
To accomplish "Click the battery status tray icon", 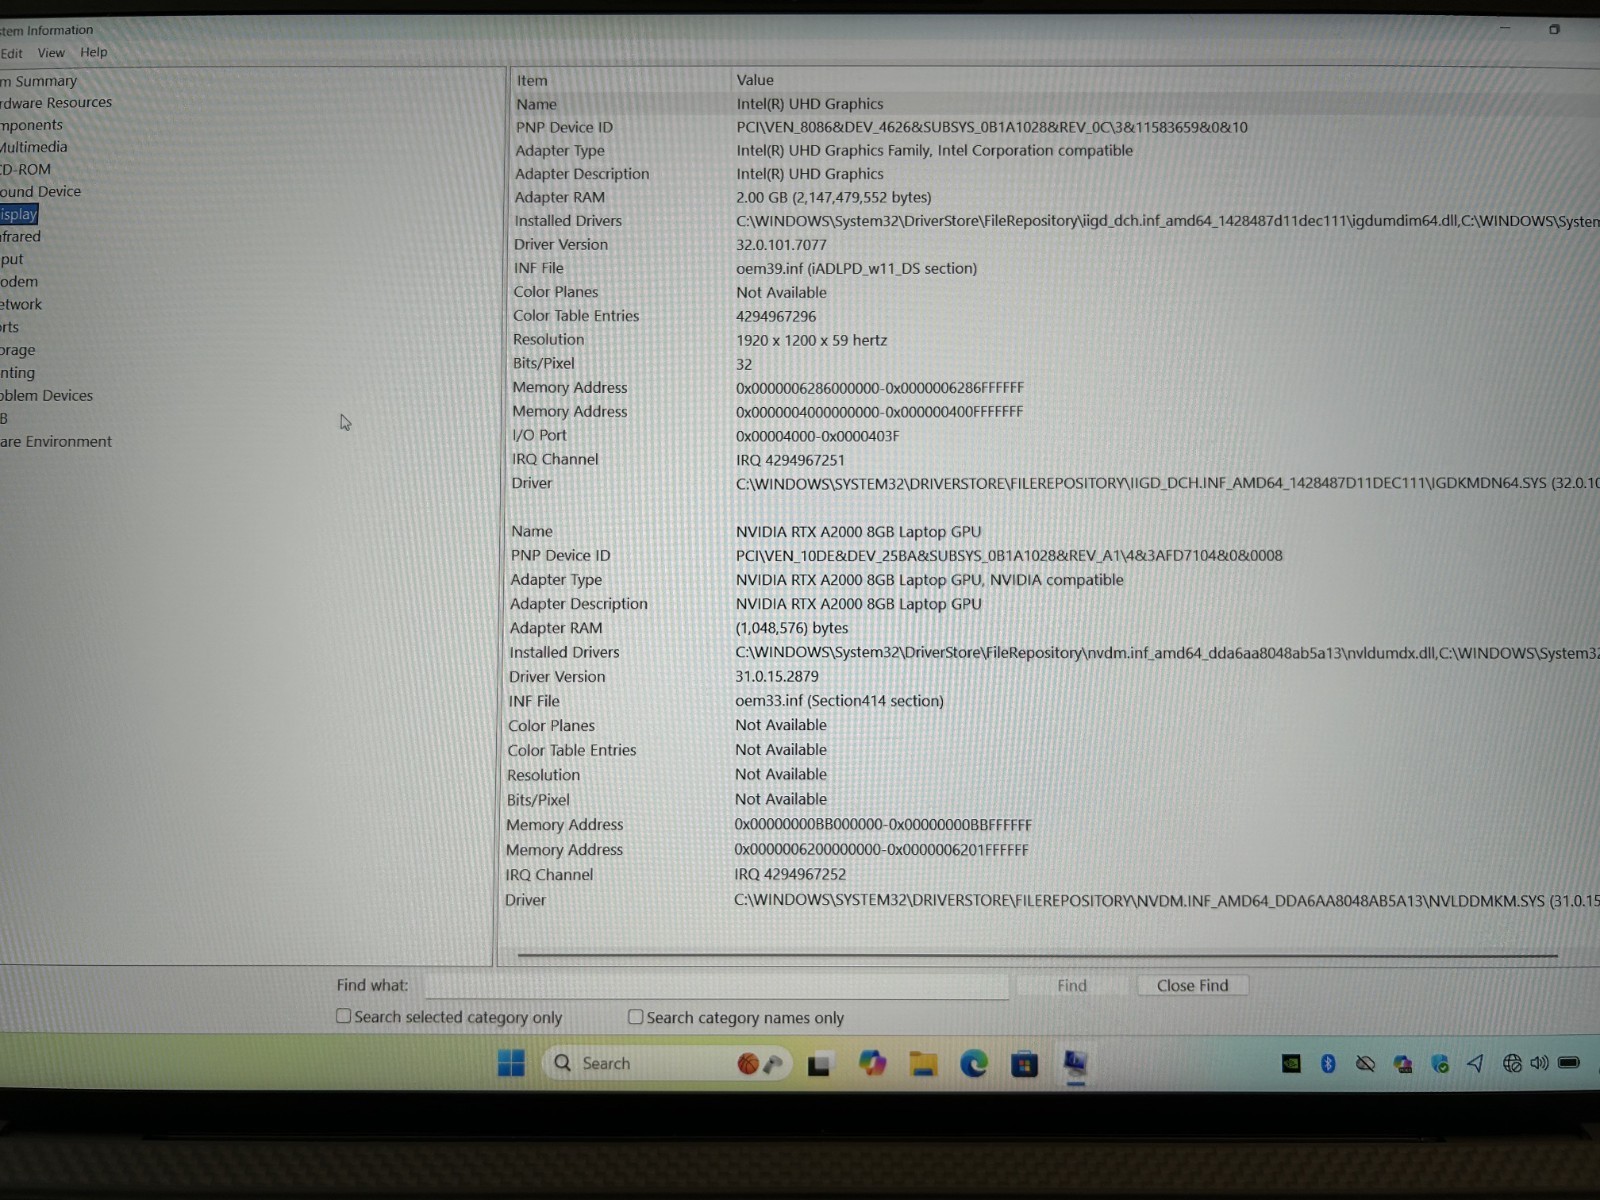I will click(1569, 1063).
